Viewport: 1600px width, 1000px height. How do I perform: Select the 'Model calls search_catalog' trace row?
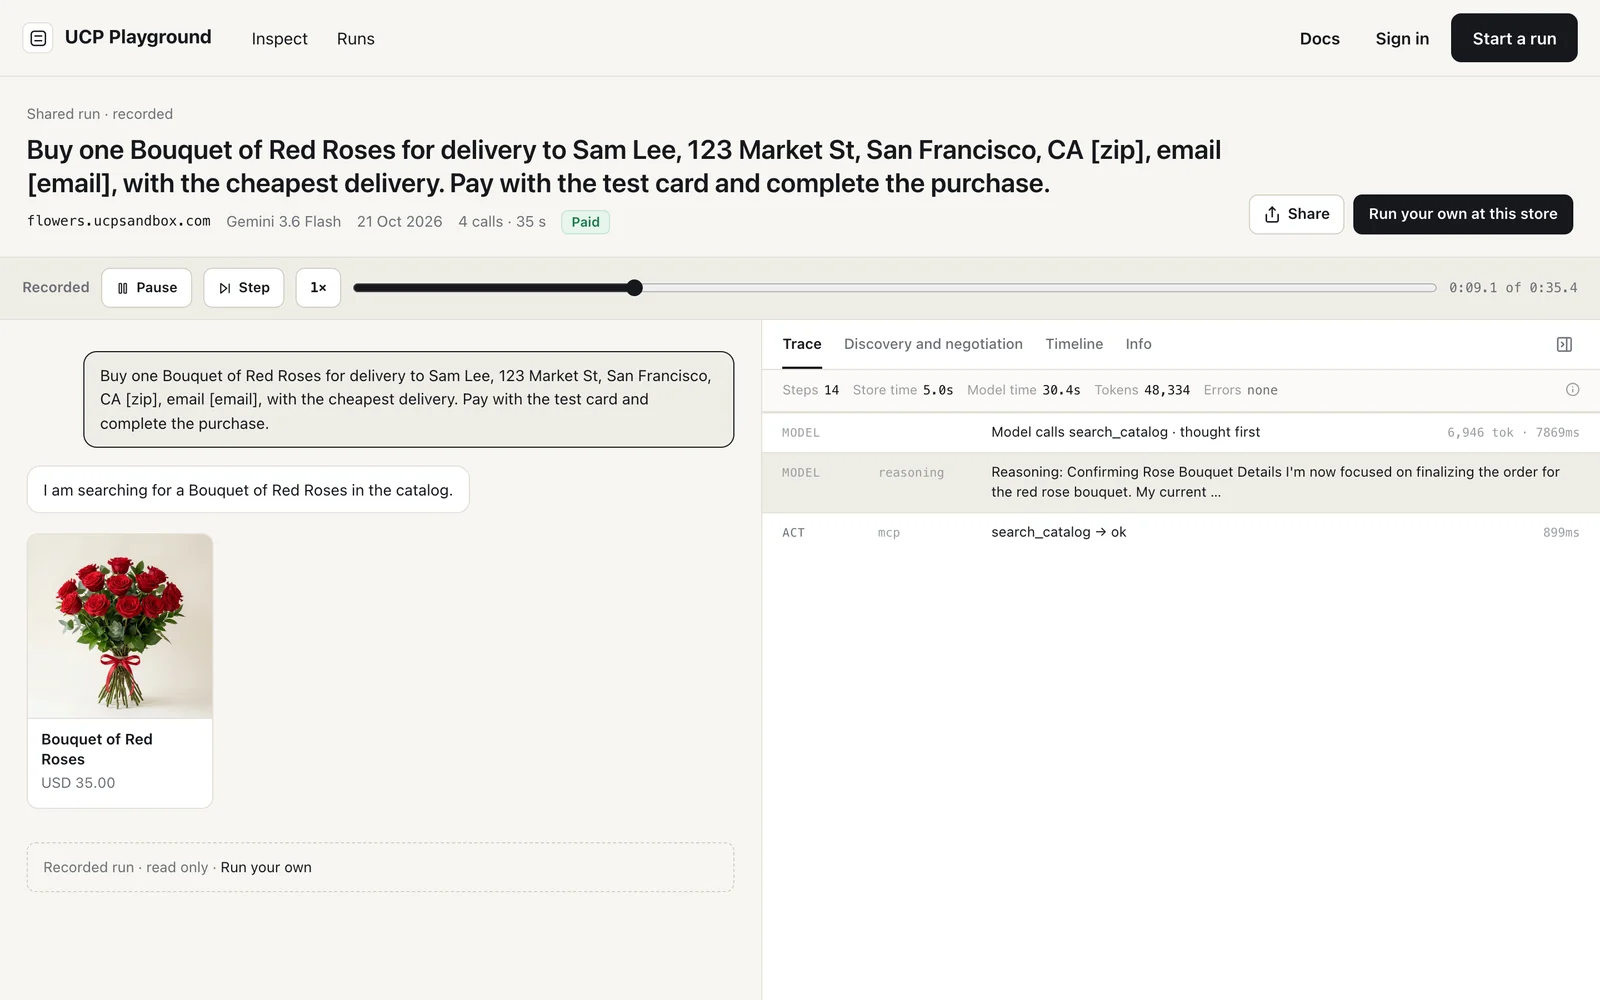(1181, 433)
